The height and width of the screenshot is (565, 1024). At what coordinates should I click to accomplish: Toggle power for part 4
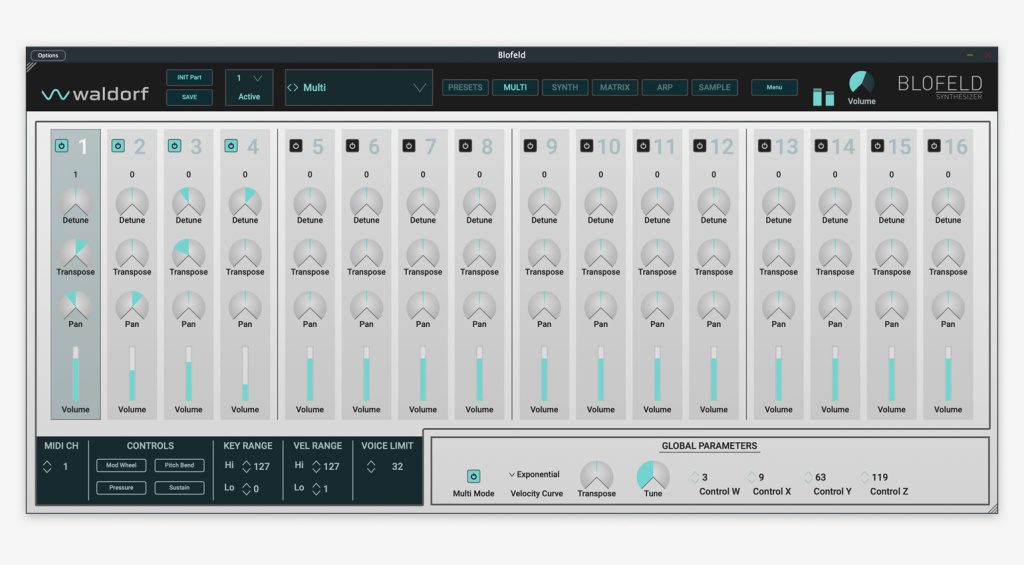(x=231, y=146)
